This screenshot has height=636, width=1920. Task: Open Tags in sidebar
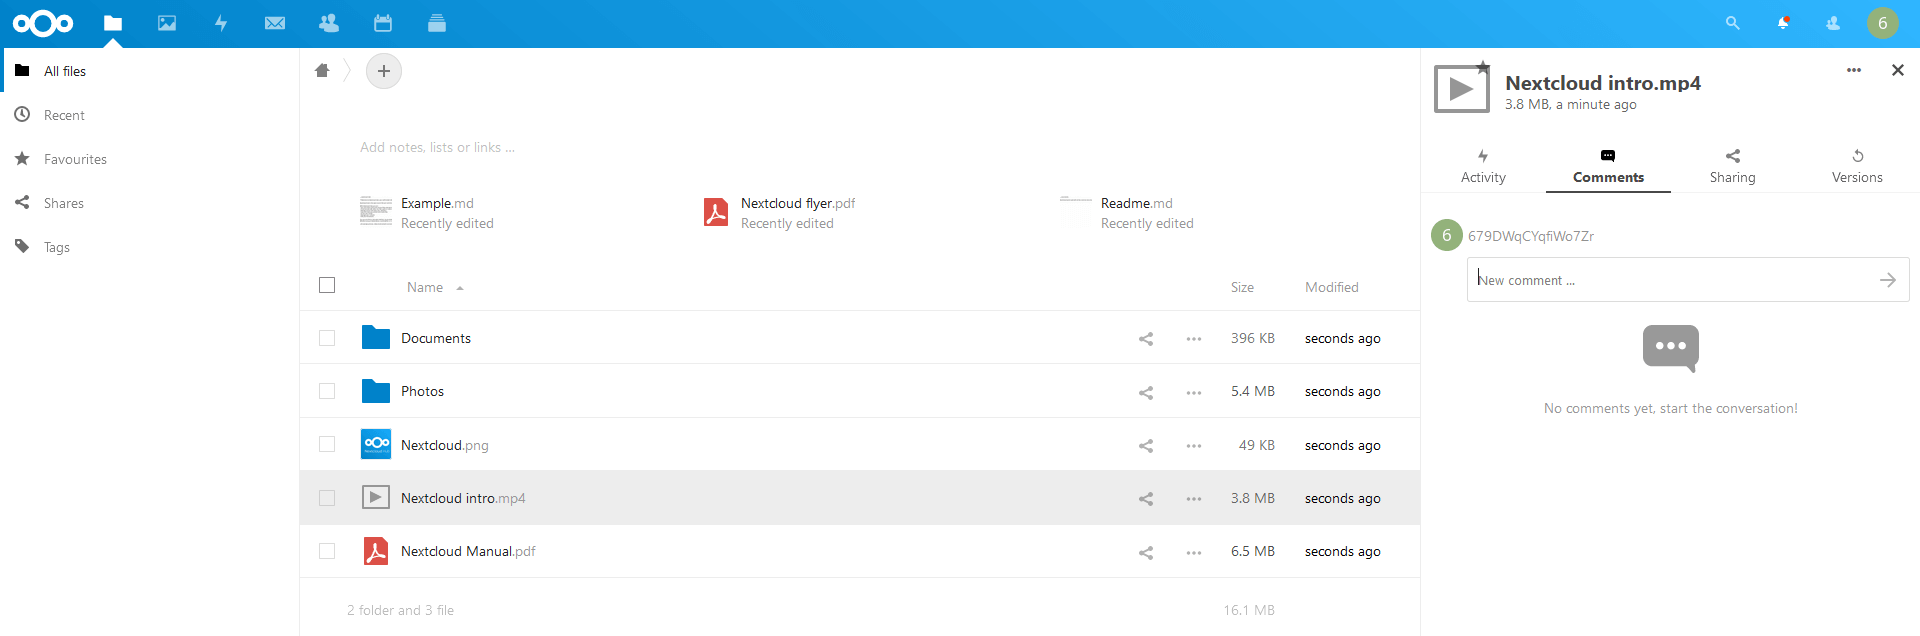(x=150, y=247)
